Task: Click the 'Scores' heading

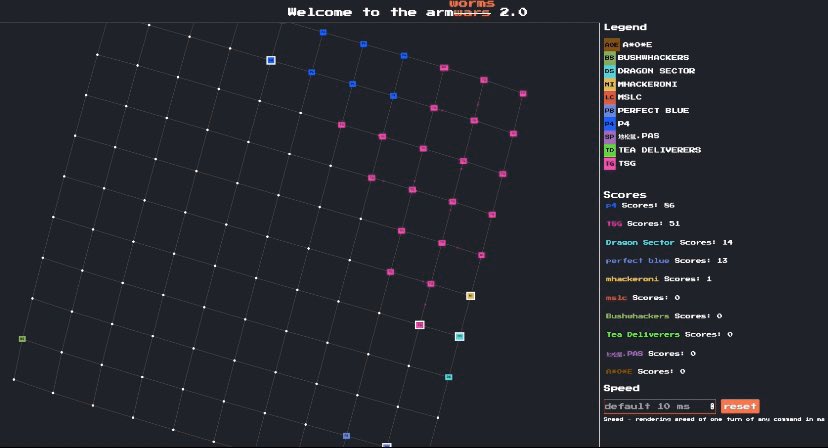Action: point(625,194)
